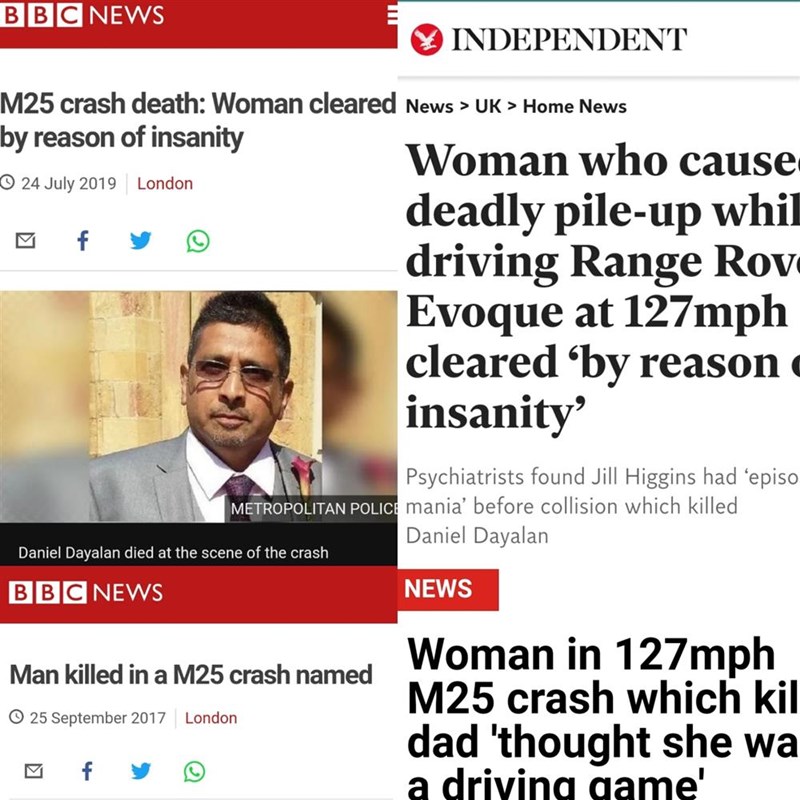This screenshot has height=800, width=800.
Task: Open 'Man killed in a M25 crash named' headline
Action: point(191,674)
